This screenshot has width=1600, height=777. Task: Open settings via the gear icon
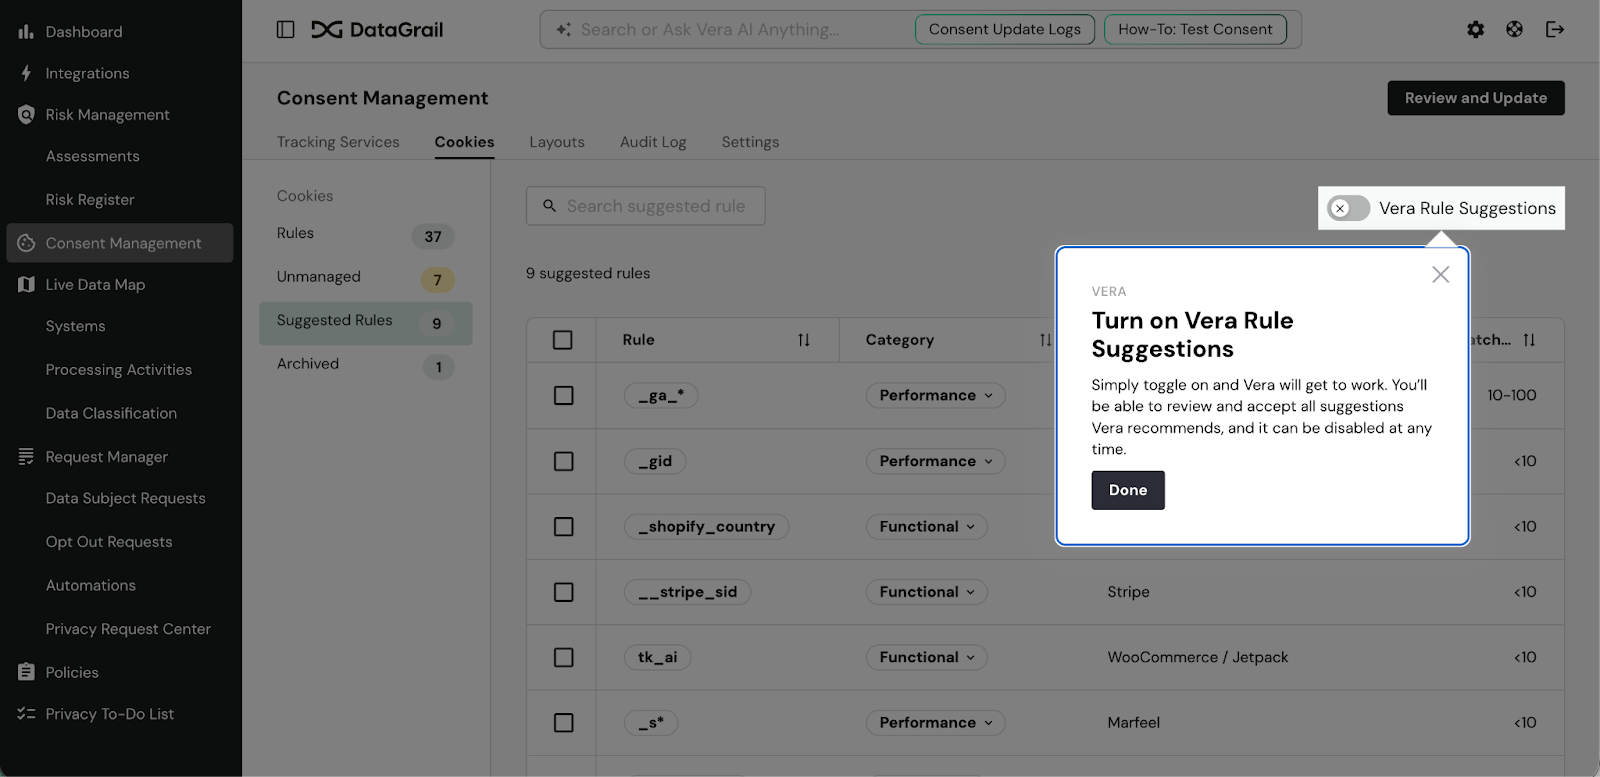(x=1475, y=30)
